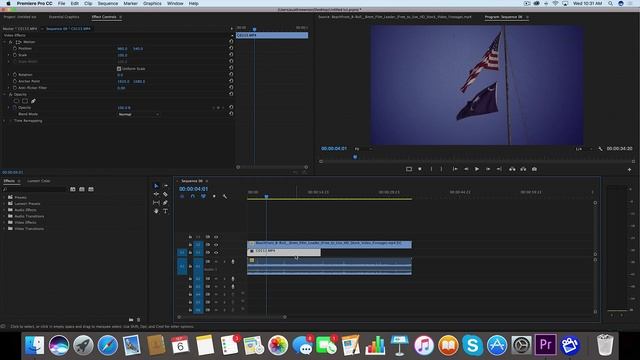
Task: Expand the Presets folder in Effects
Action: [4, 197]
